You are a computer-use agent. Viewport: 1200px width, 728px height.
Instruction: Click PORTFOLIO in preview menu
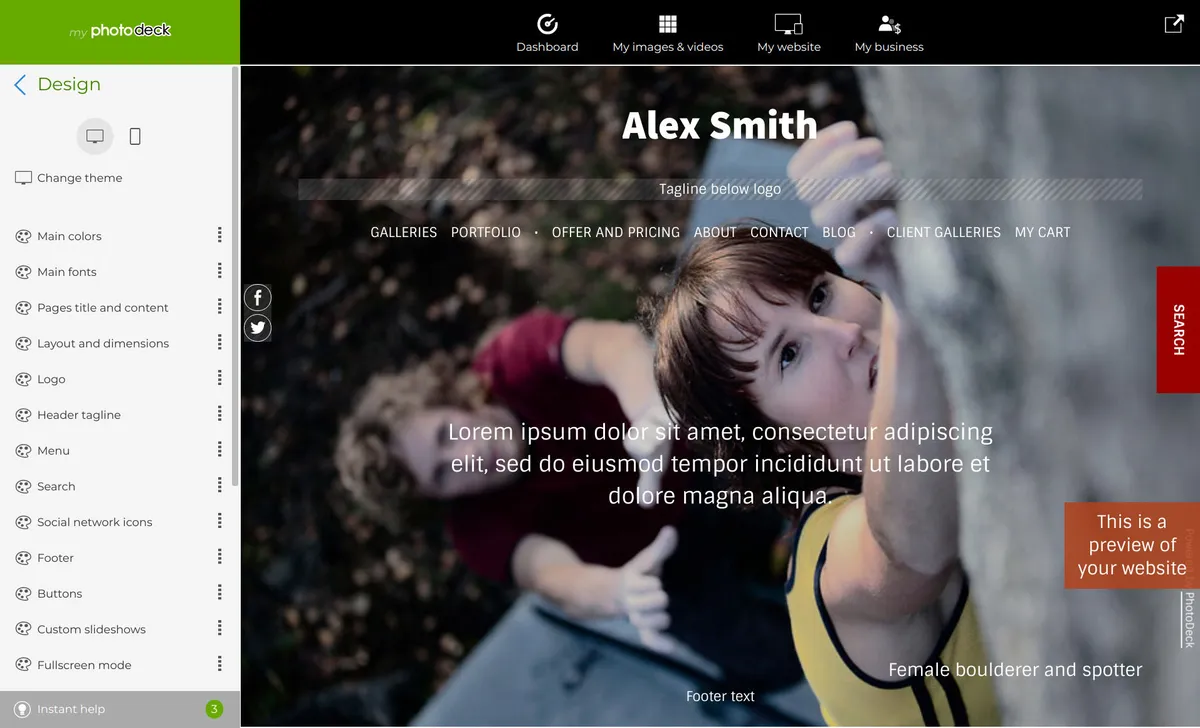point(486,232)
